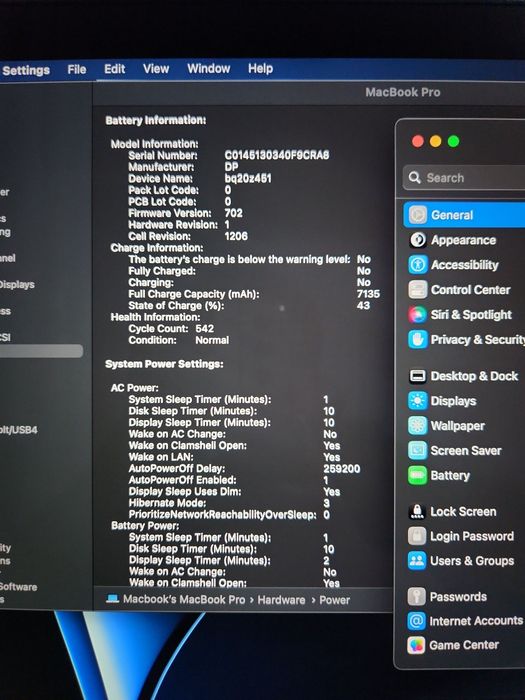Open the Login Password icon
Viewport: 525px width, 700px height.
coord(417,536)
